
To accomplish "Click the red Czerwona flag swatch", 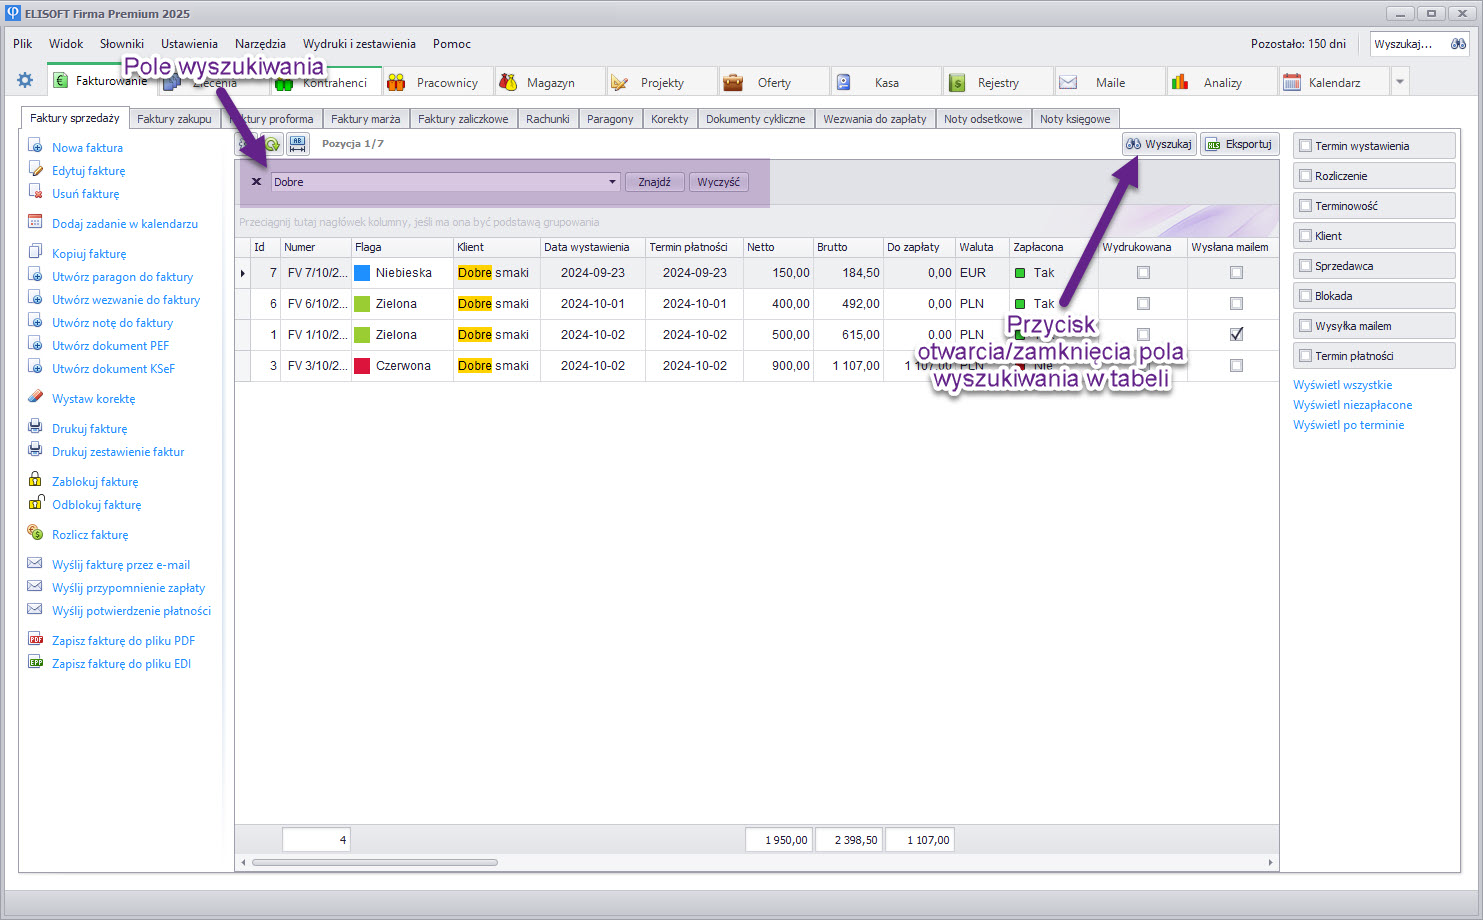I will tap(362, 366).
